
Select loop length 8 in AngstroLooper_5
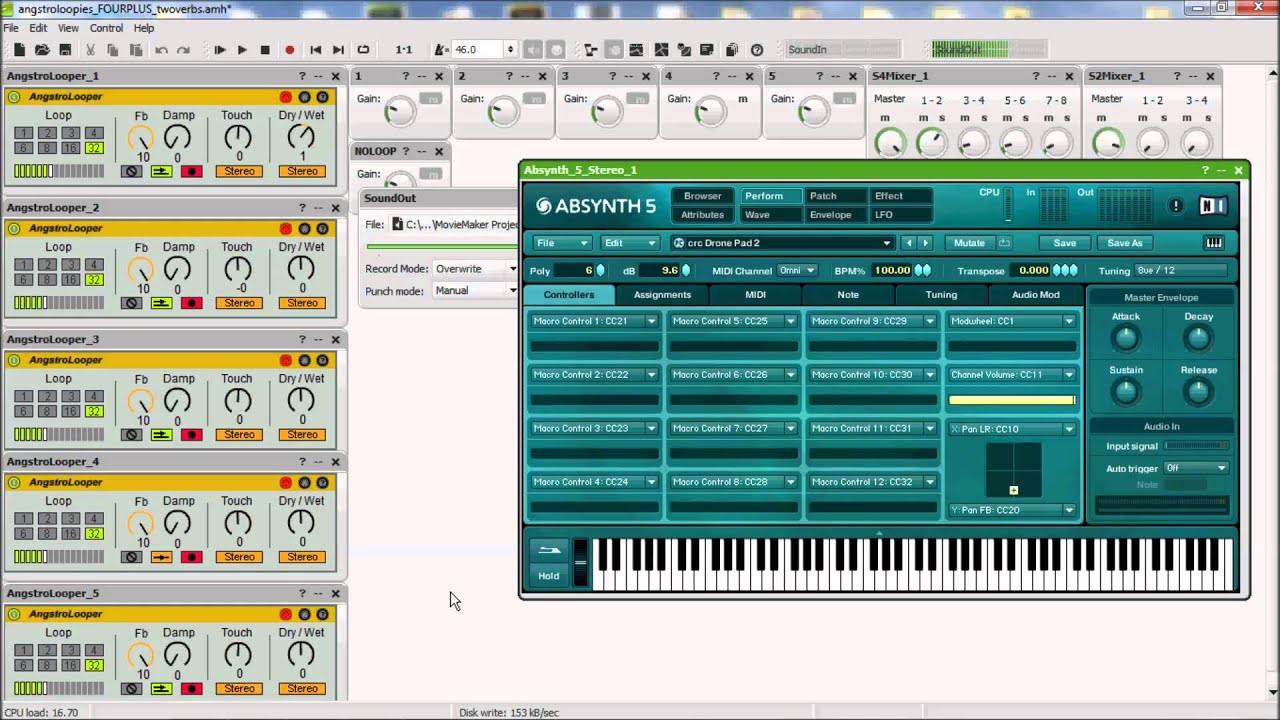45,665
